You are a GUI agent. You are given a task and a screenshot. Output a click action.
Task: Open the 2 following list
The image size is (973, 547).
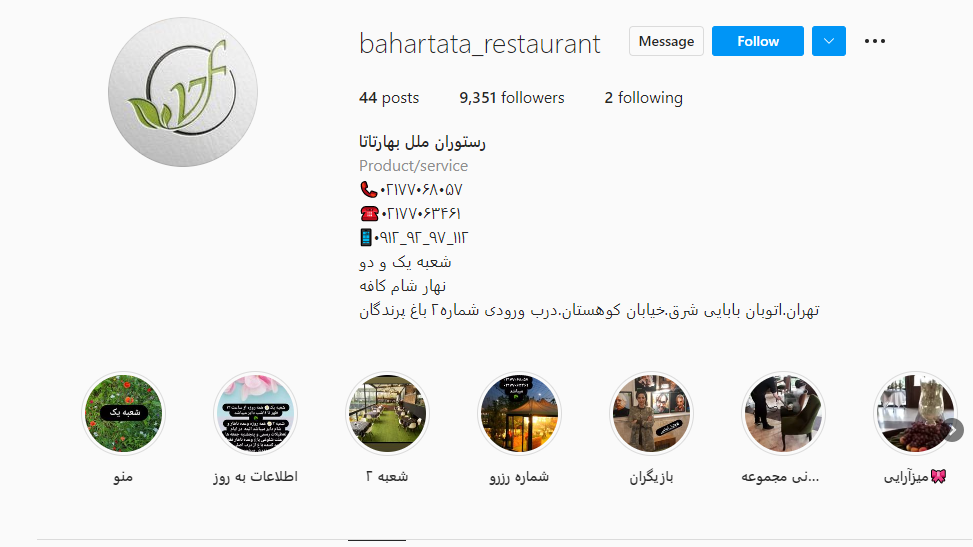(643, 97)
